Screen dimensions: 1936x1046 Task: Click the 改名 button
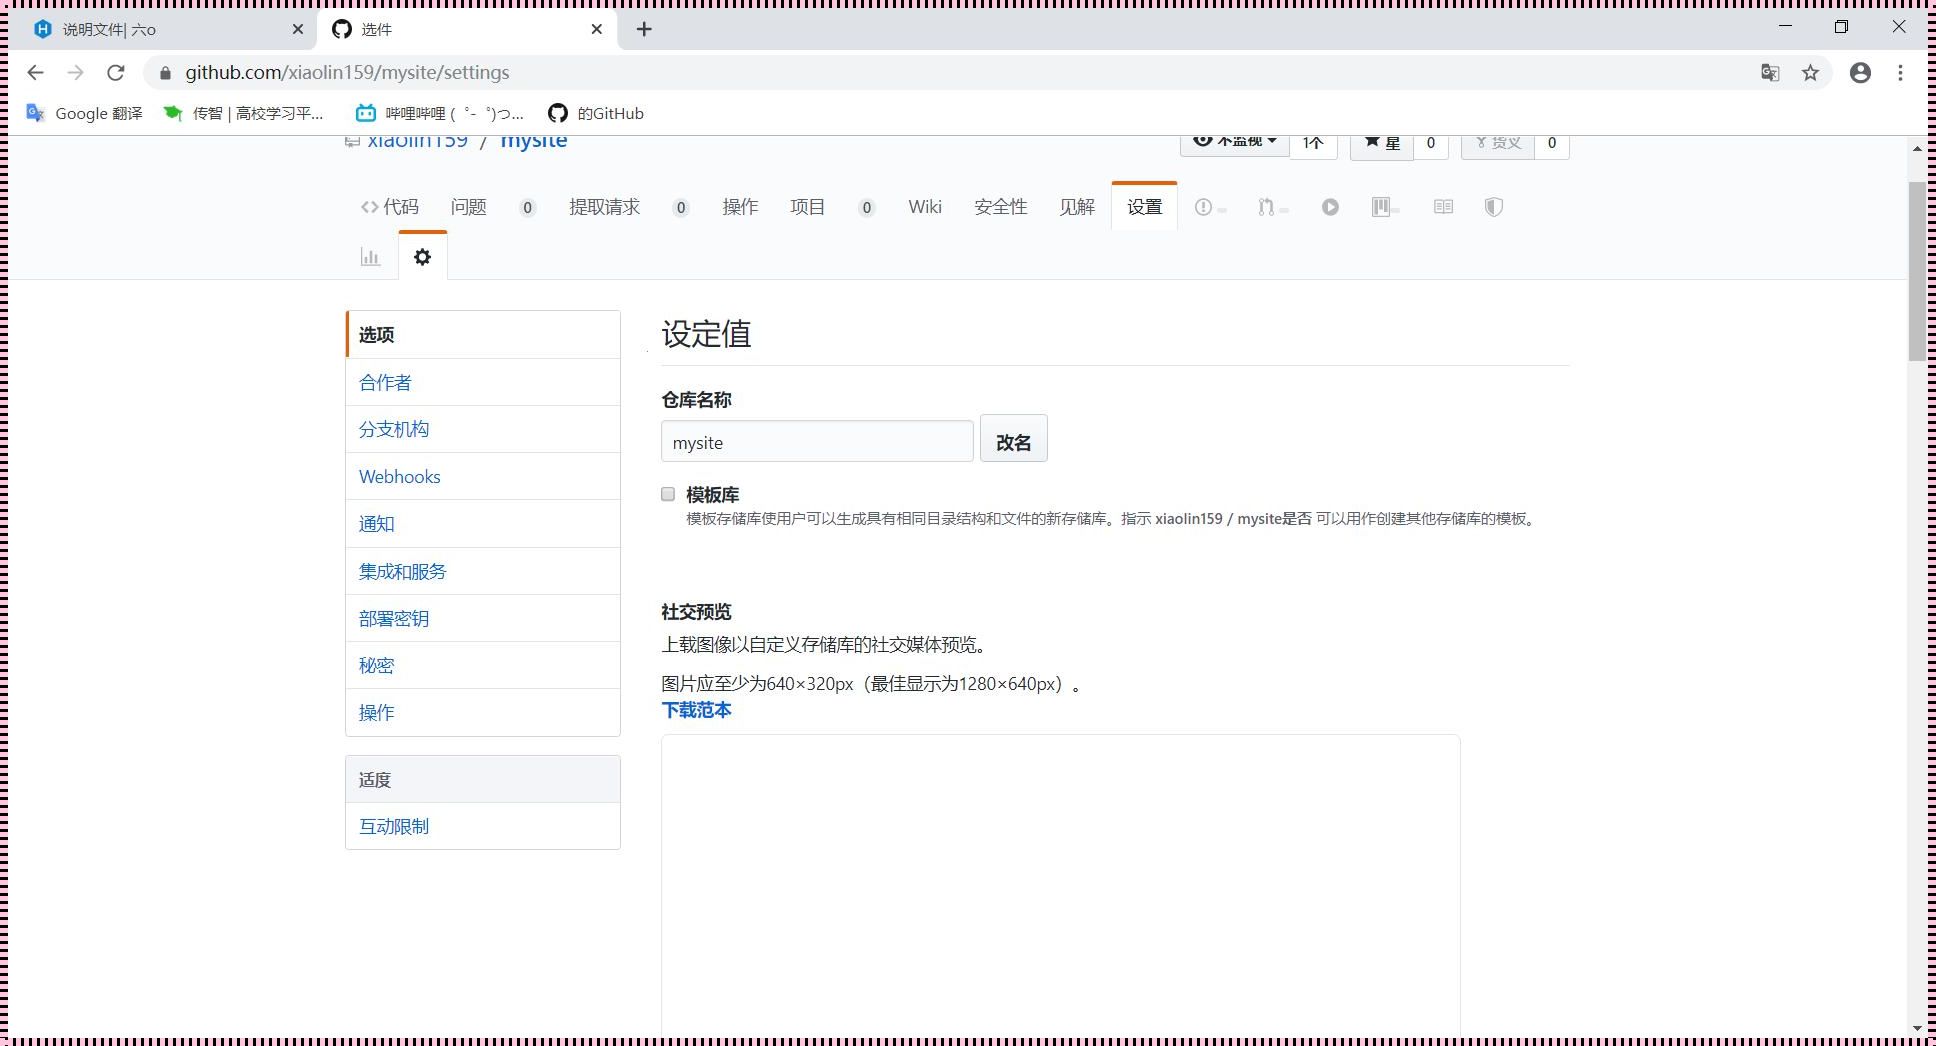click(1013, 439)
